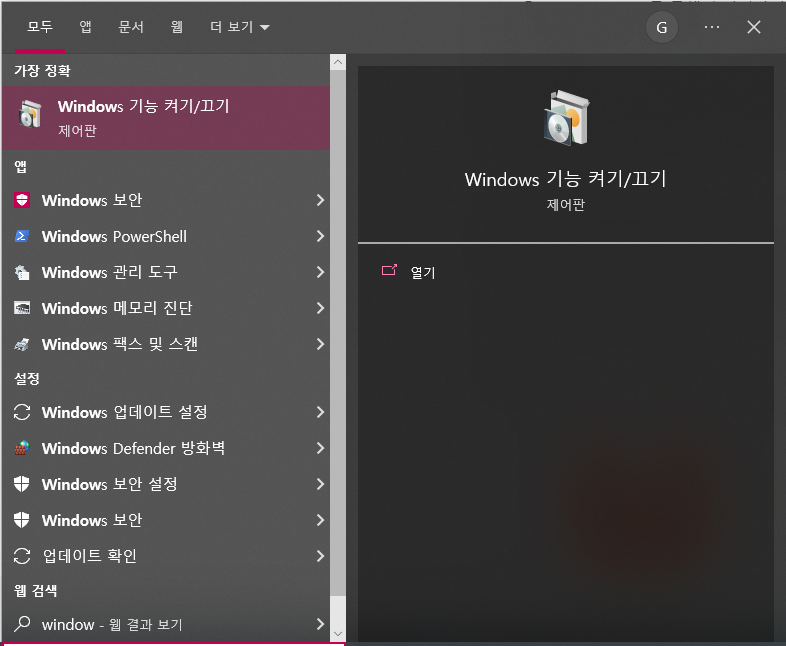Switch to the 웹 tab
This screenshot has width=786, height=646.
point(176,27)
